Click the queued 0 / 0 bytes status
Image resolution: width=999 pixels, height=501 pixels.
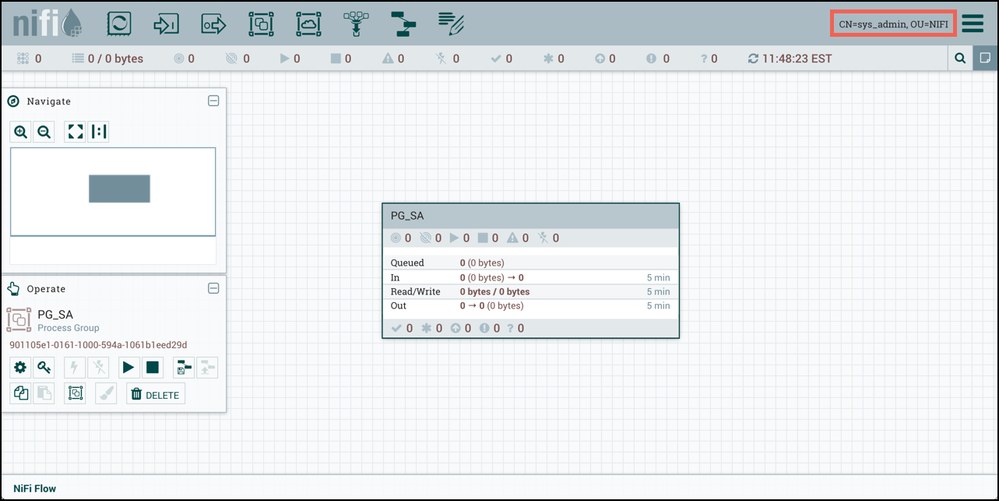(107, 59)
